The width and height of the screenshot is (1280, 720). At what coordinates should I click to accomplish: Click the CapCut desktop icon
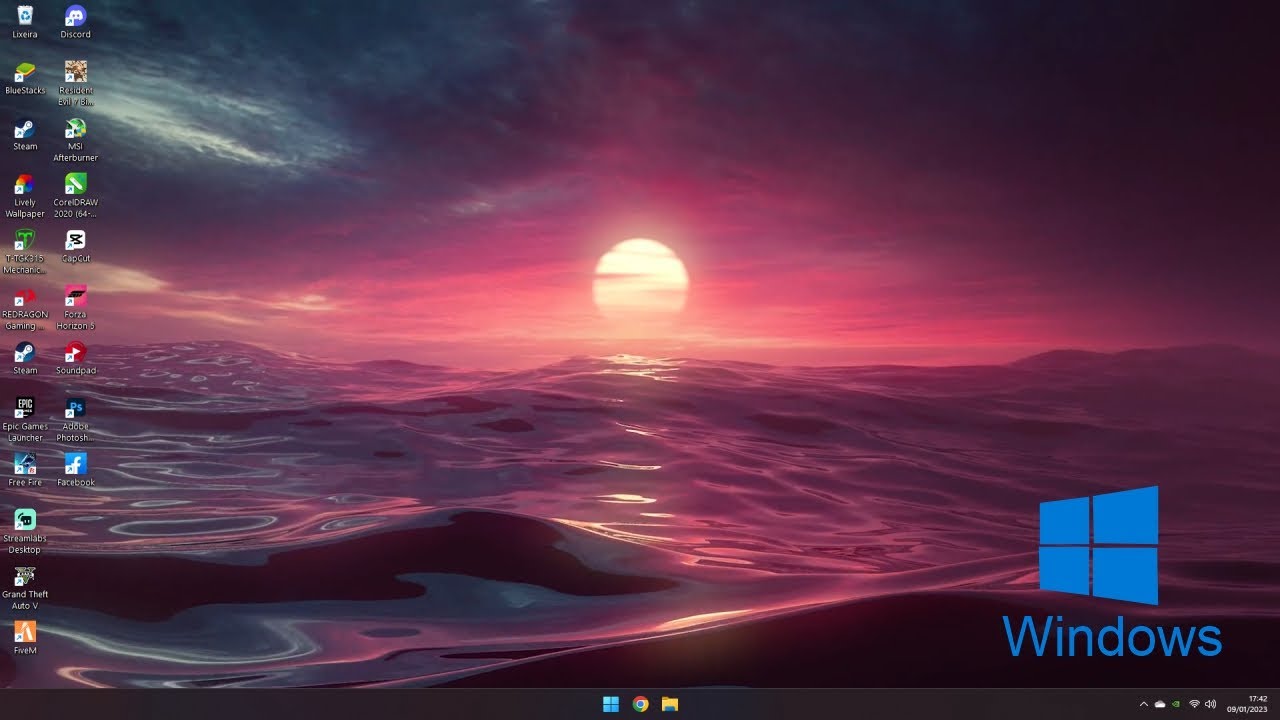click(x=75, y=245)
